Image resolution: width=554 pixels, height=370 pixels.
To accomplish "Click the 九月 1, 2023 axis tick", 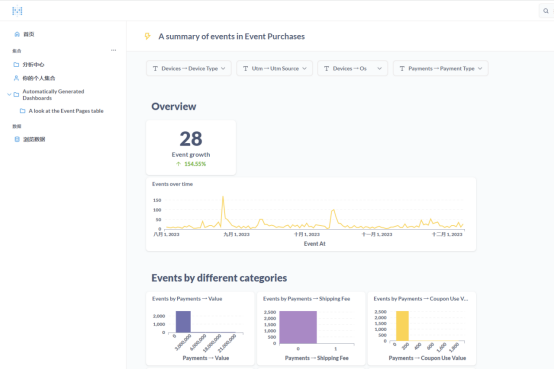I will [x=236, y=234].
